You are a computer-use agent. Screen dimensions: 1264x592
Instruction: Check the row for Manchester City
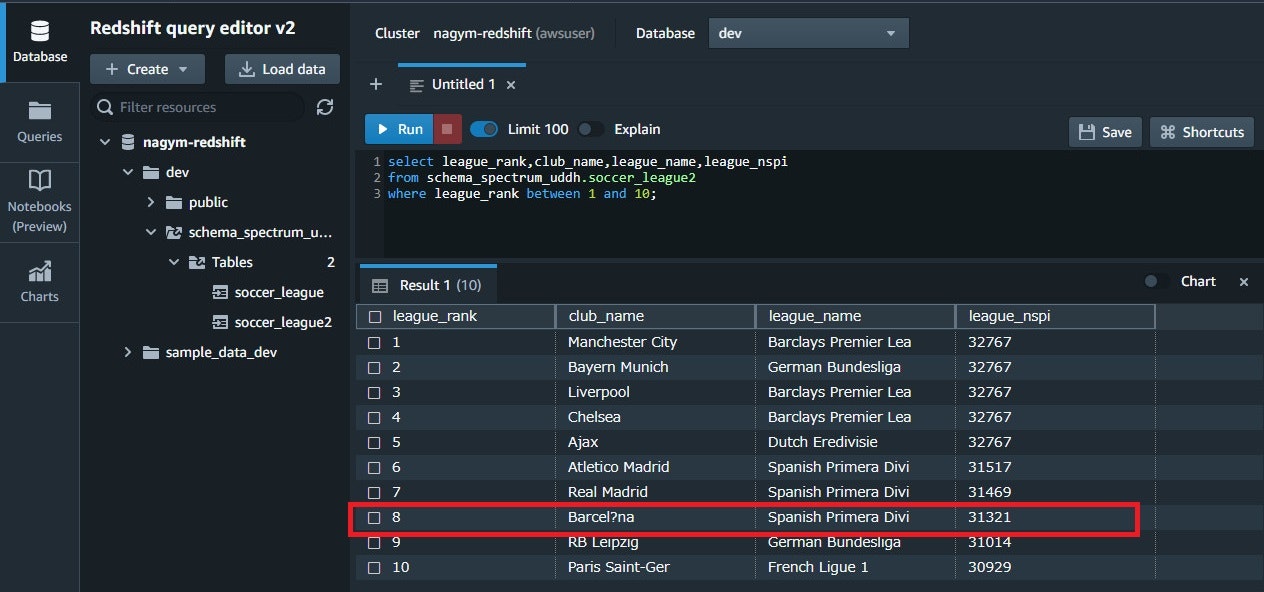tap(374, 342)
